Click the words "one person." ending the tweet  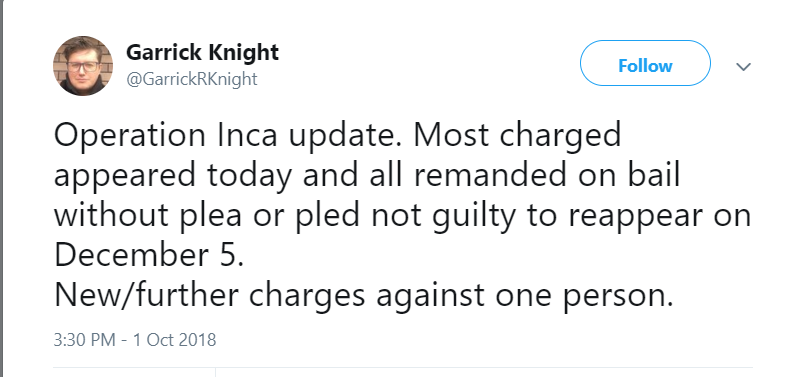[x=584, y=297]
